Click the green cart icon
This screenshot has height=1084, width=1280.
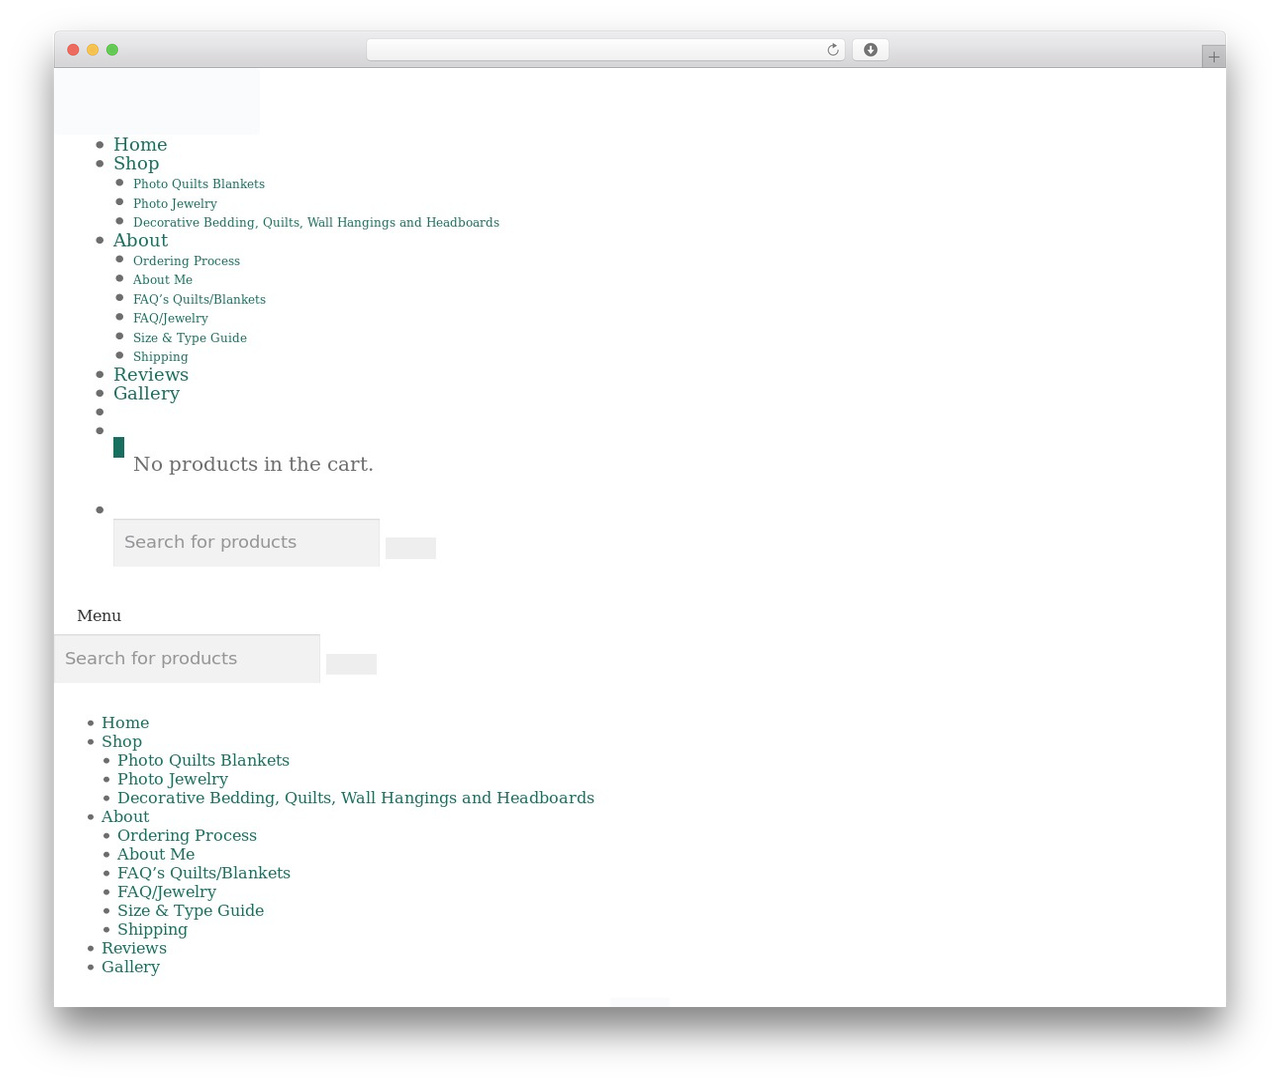coord(119,447)
